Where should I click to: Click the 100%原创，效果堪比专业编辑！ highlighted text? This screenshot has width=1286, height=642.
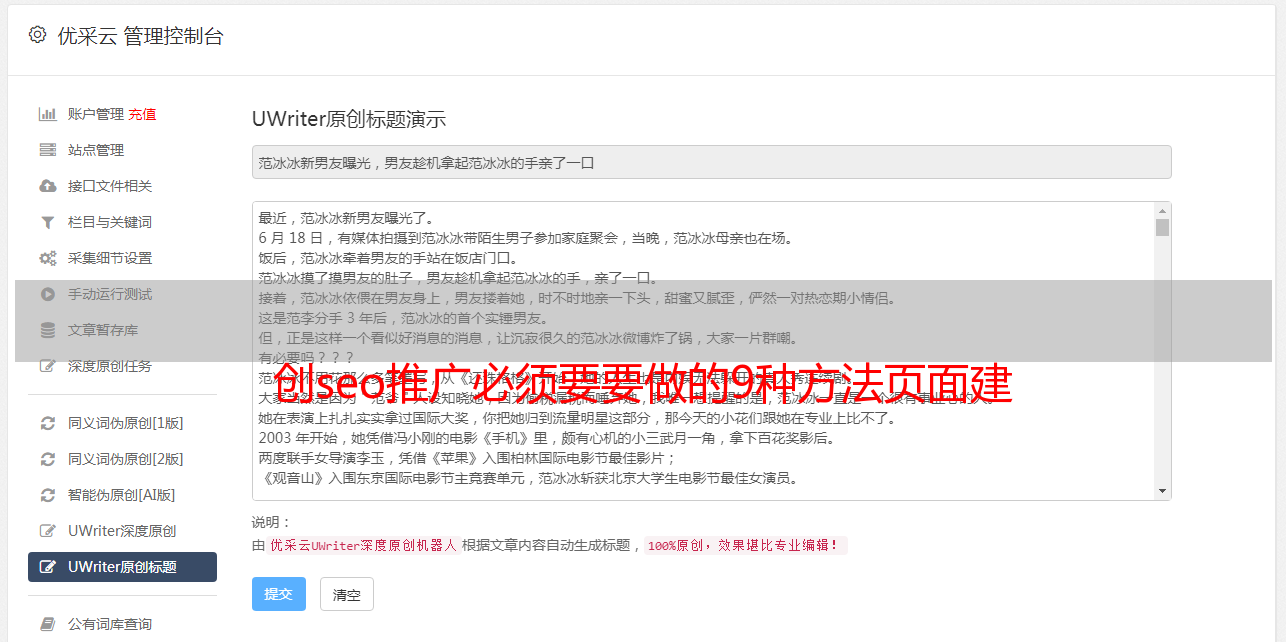[x=745, y=546]
